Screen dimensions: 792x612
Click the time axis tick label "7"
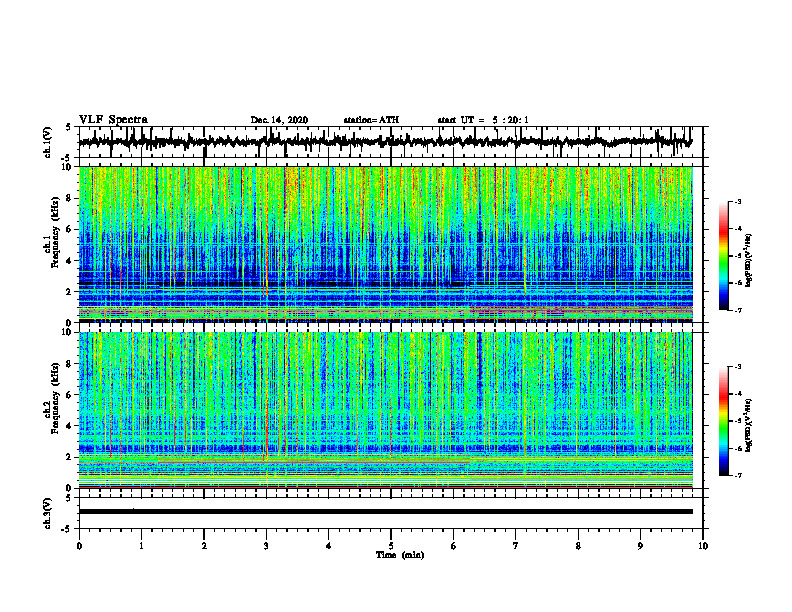tap(516, 546)
